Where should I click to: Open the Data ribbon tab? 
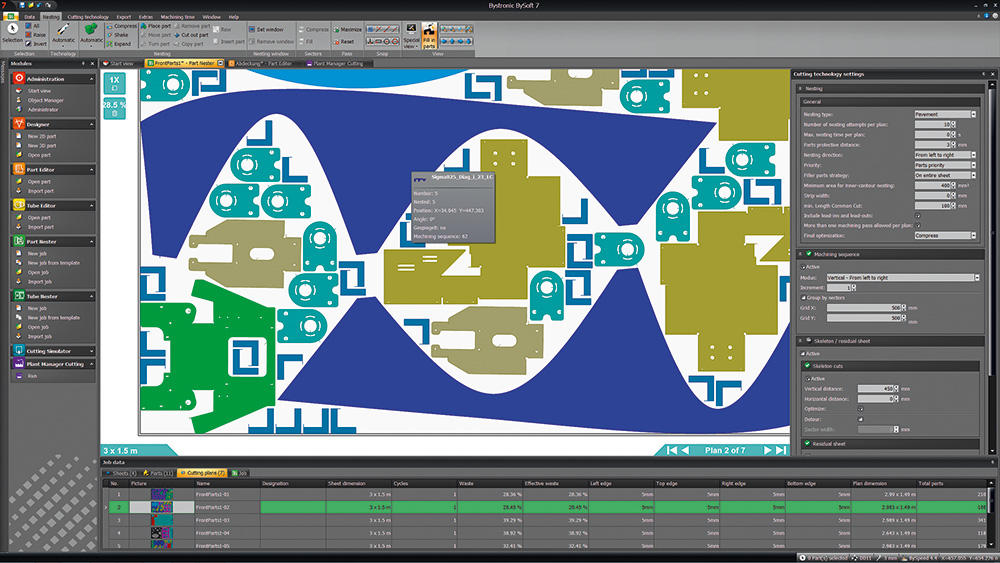(x=29, y=17)
